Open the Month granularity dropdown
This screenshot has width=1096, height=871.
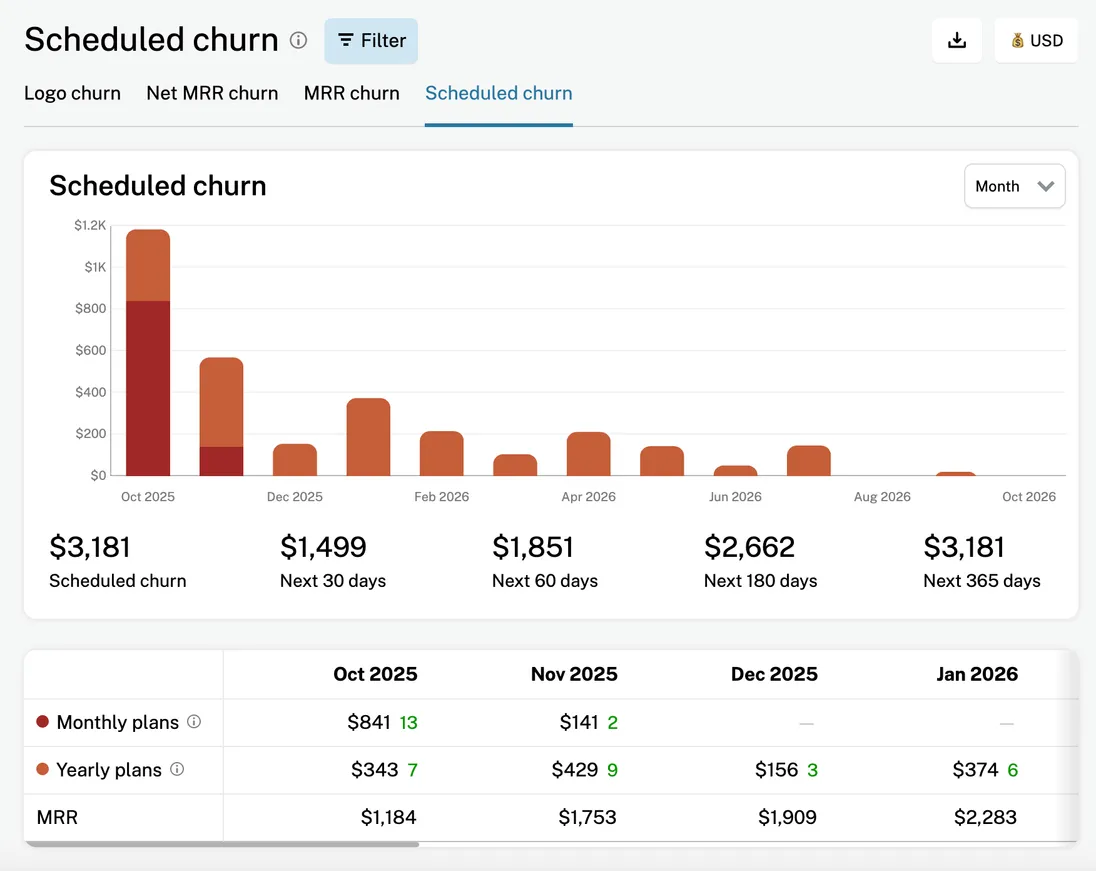click(x=1014, y=186)
